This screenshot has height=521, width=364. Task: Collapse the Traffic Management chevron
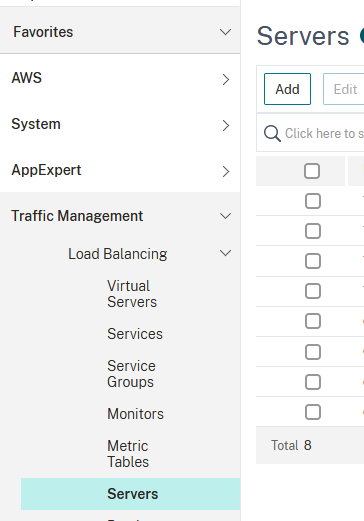[x=226, y=216]
